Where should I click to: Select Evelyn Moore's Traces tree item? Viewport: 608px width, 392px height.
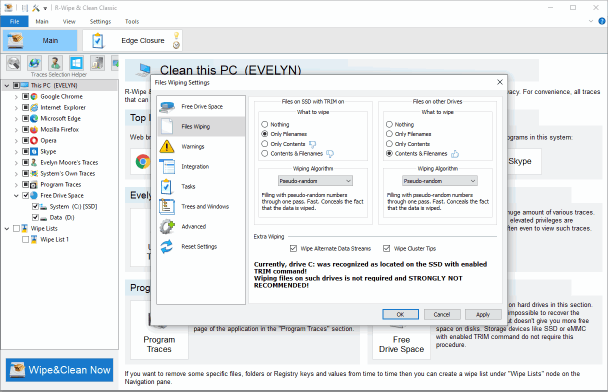(x=69, y=162)
